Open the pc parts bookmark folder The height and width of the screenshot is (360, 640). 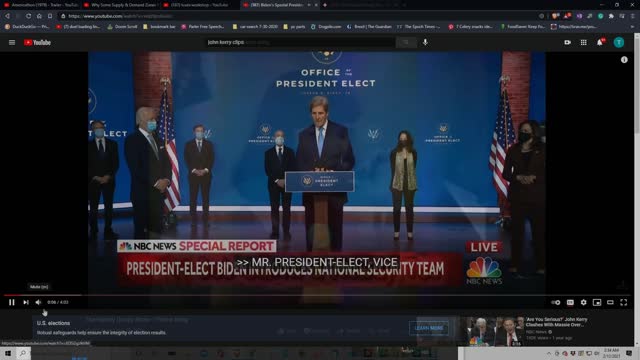pyautogui.click(x=294, y=27)
